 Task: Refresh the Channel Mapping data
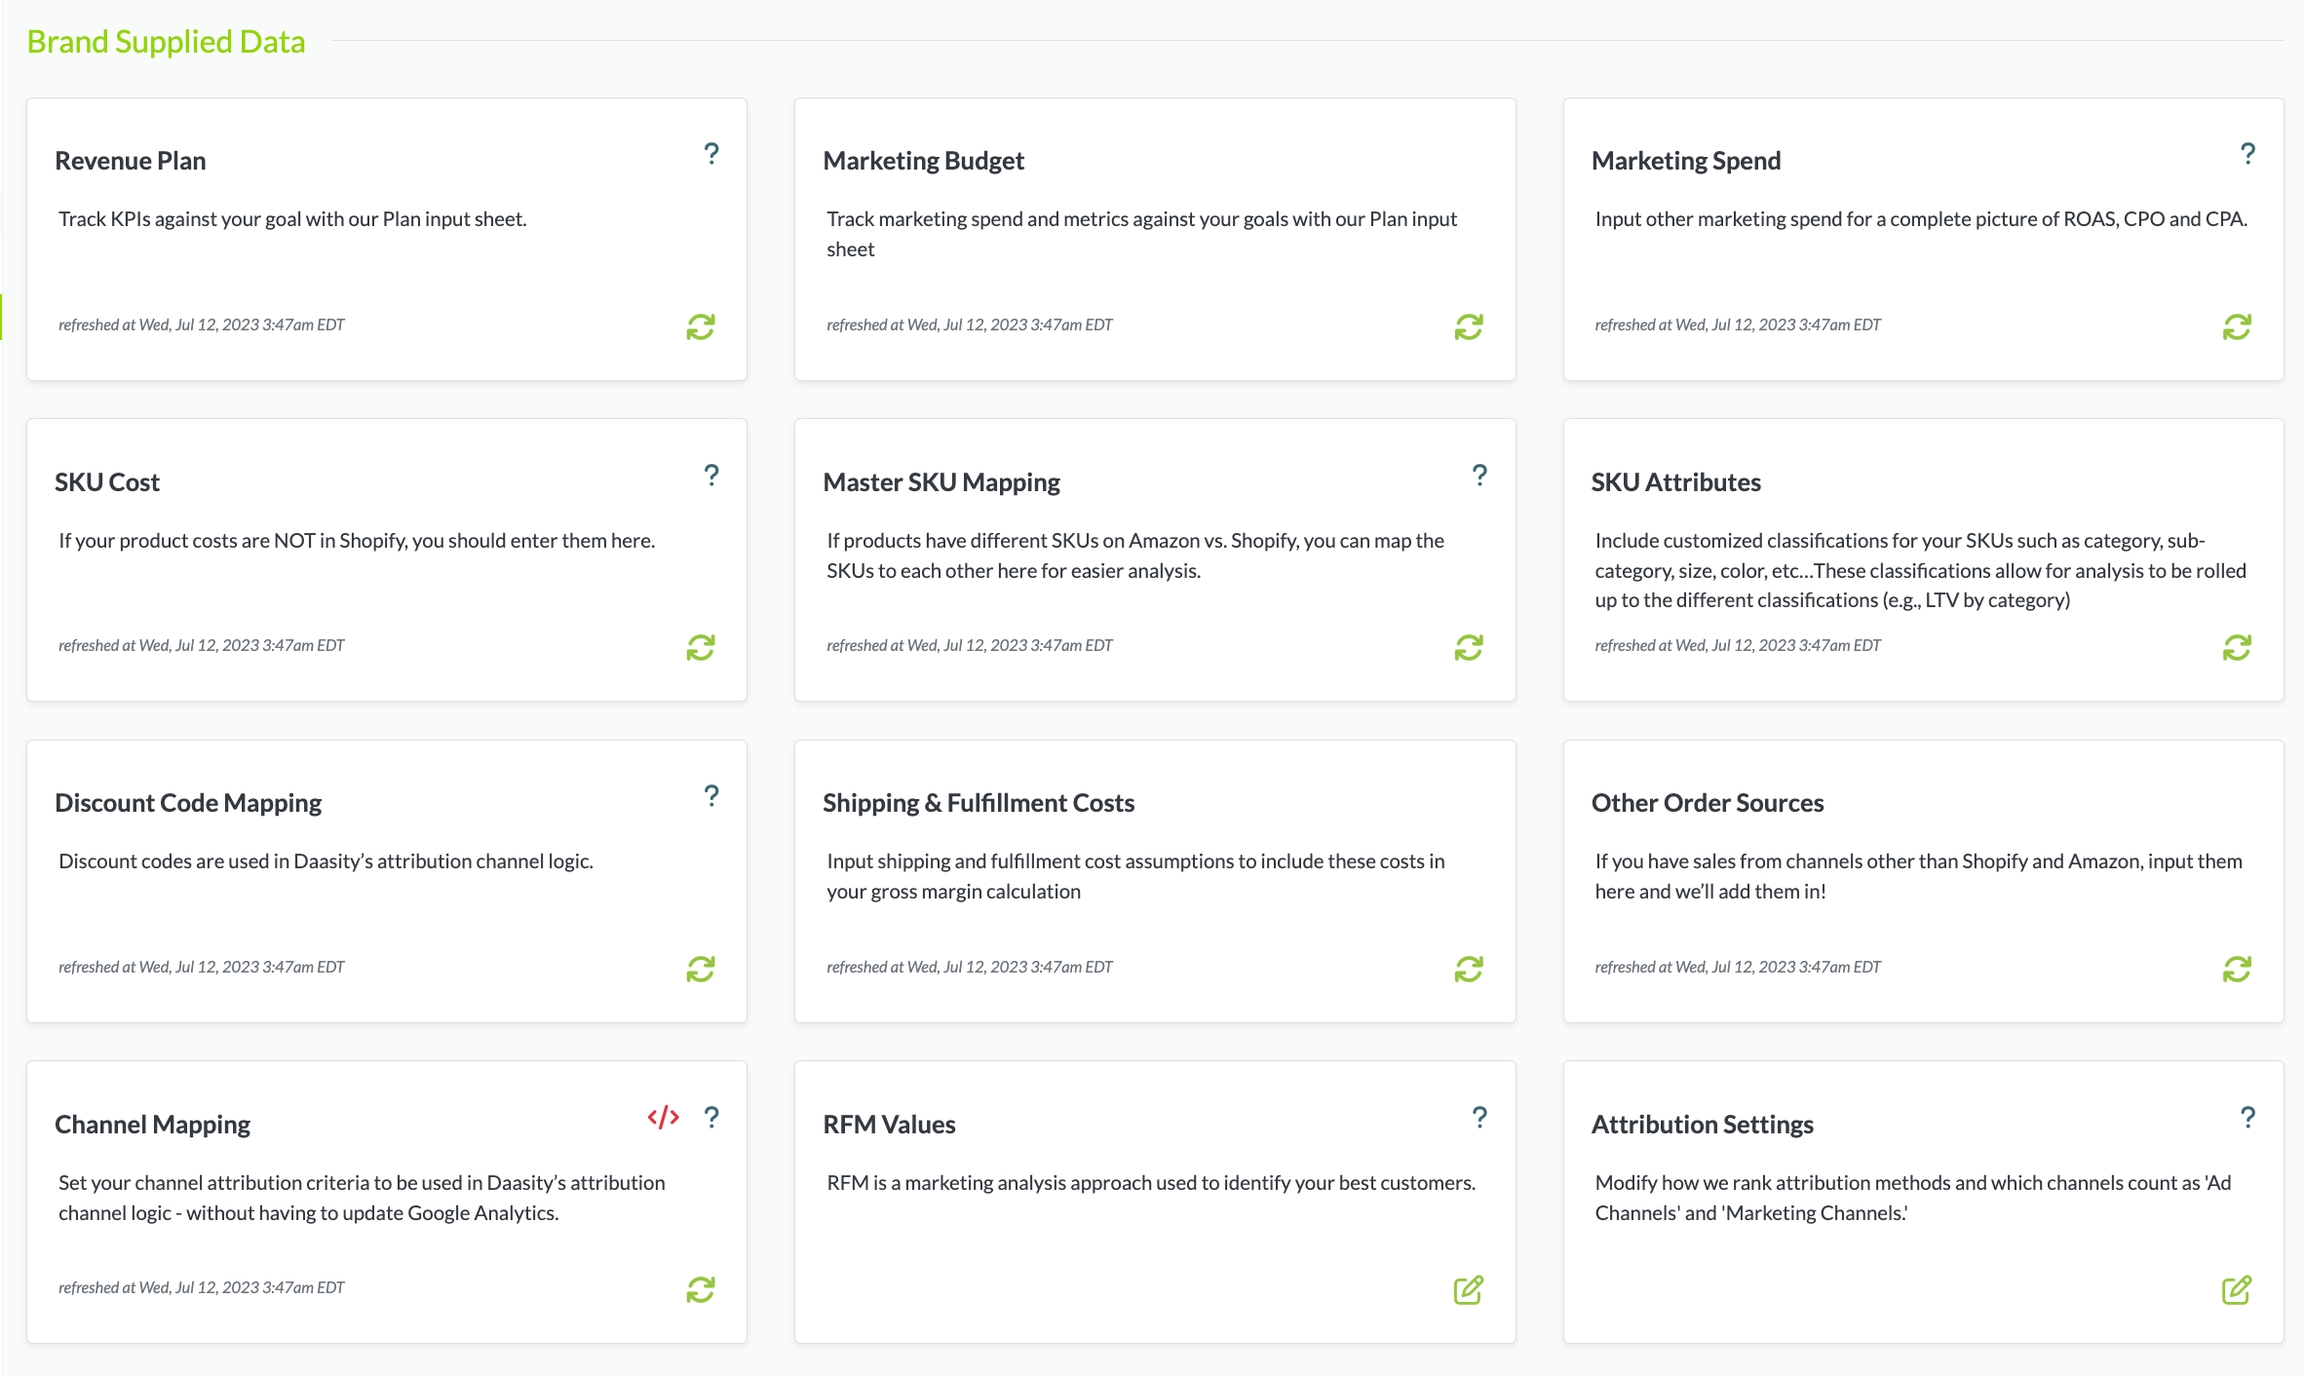tap(700, 1290)
